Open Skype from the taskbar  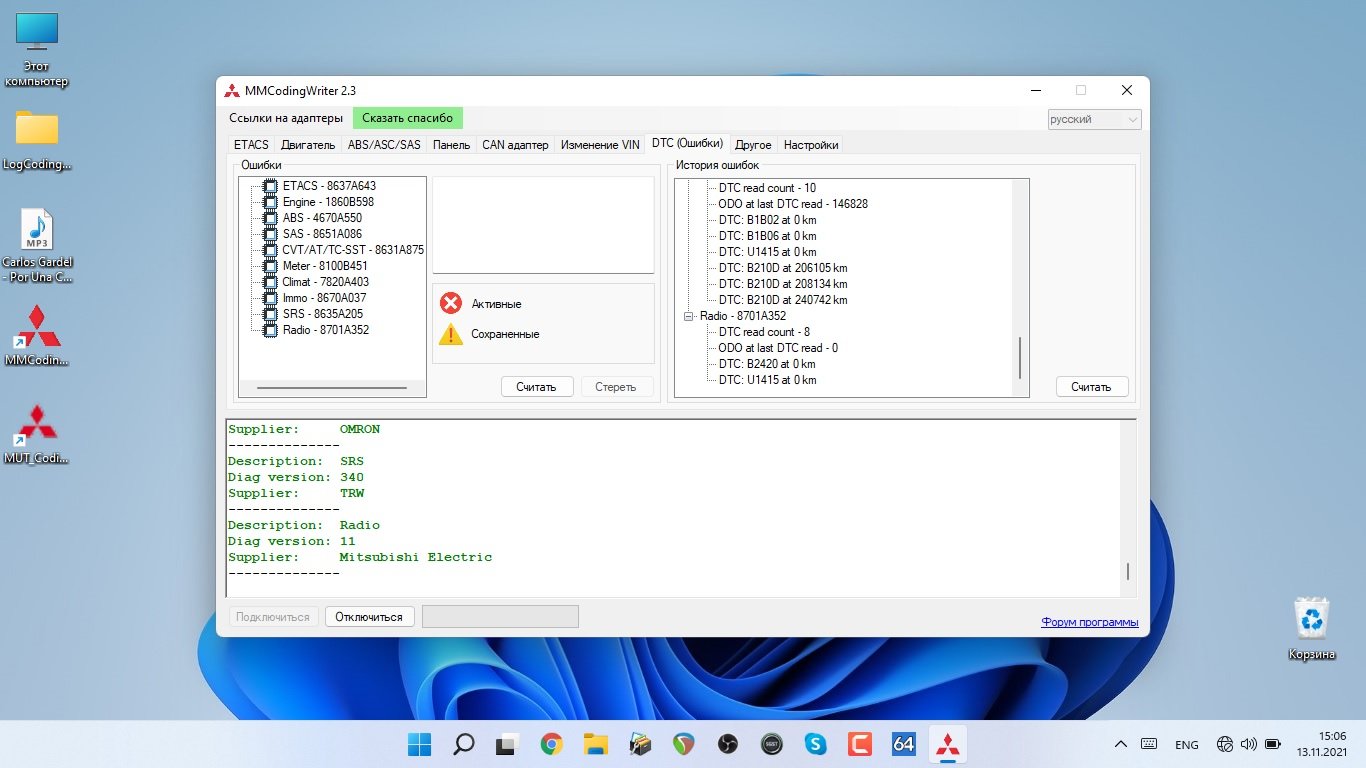[816, 744]
